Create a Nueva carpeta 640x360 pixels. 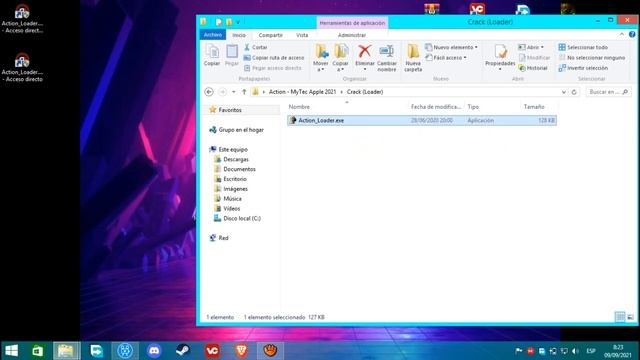tap(413, 58)
